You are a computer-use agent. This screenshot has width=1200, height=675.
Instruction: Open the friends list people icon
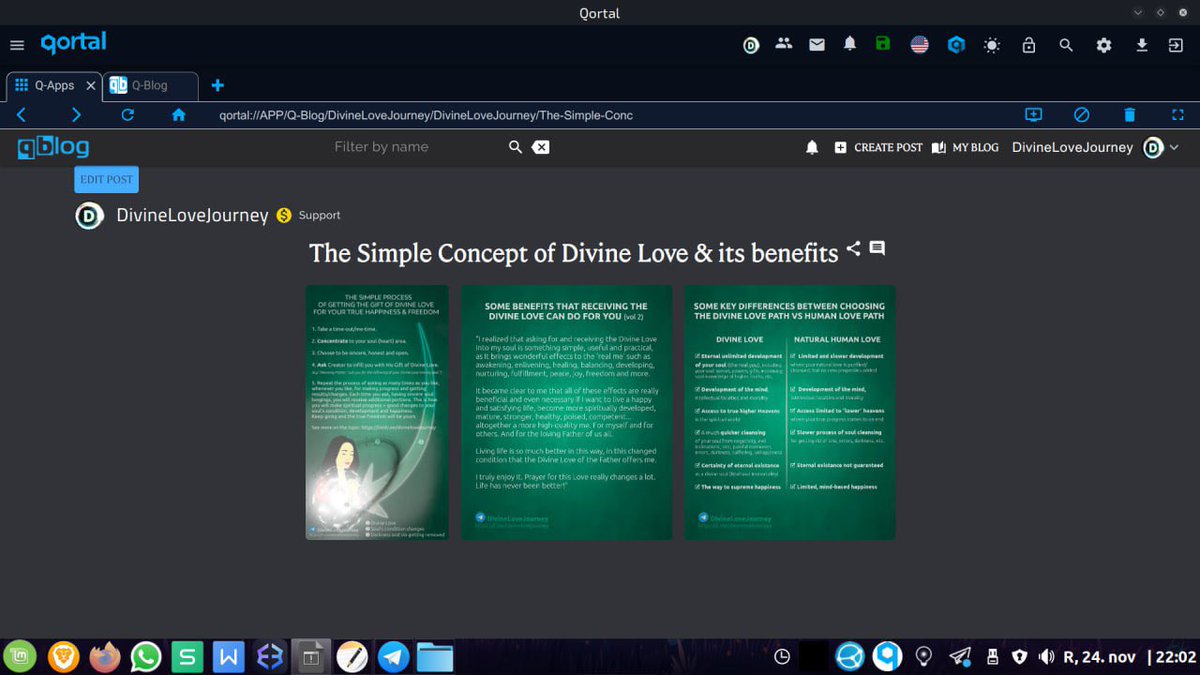point(784,44)
